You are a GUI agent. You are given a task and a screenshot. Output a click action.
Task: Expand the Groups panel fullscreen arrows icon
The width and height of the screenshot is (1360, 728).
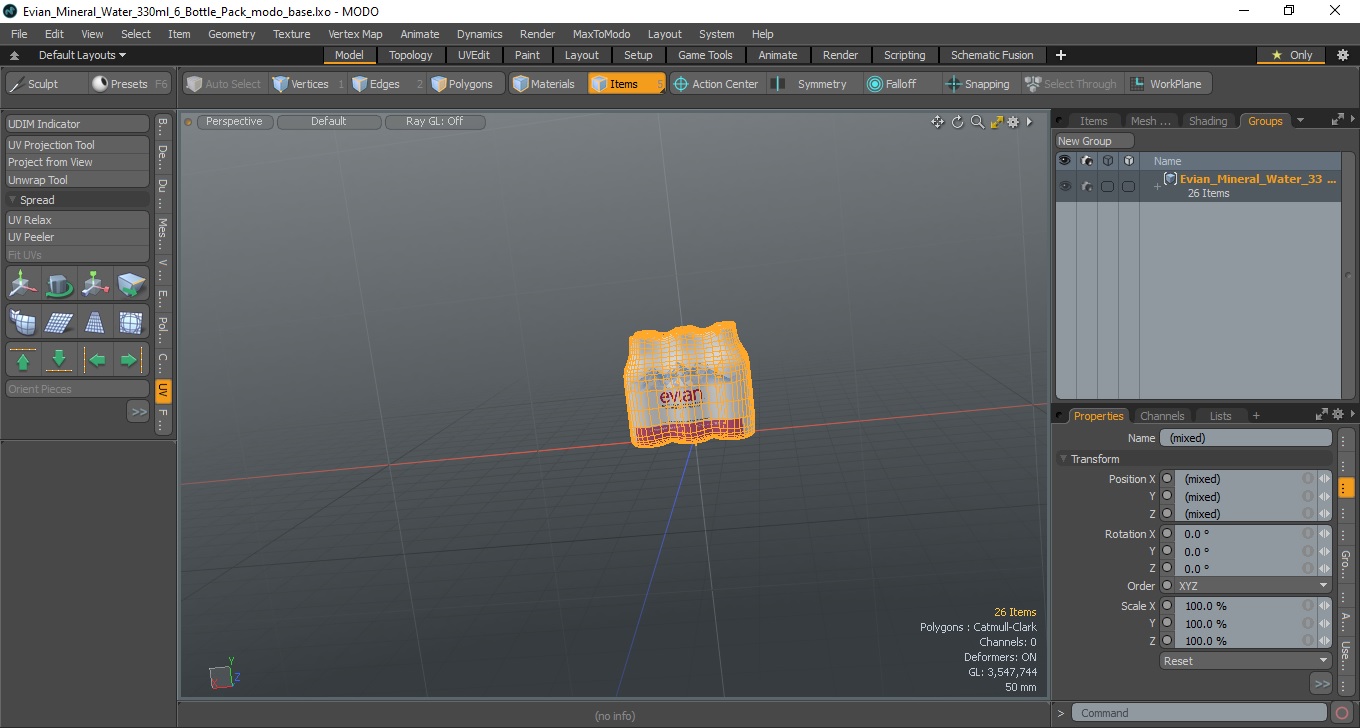1338,120
